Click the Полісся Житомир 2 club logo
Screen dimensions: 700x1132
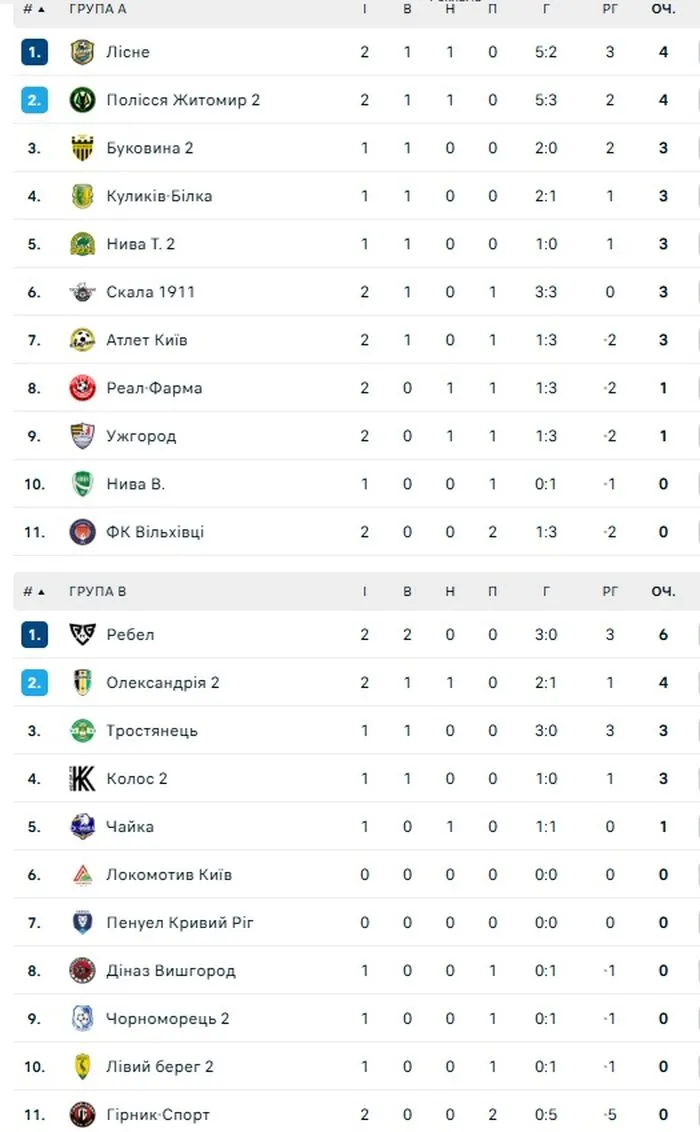[82, 100]
